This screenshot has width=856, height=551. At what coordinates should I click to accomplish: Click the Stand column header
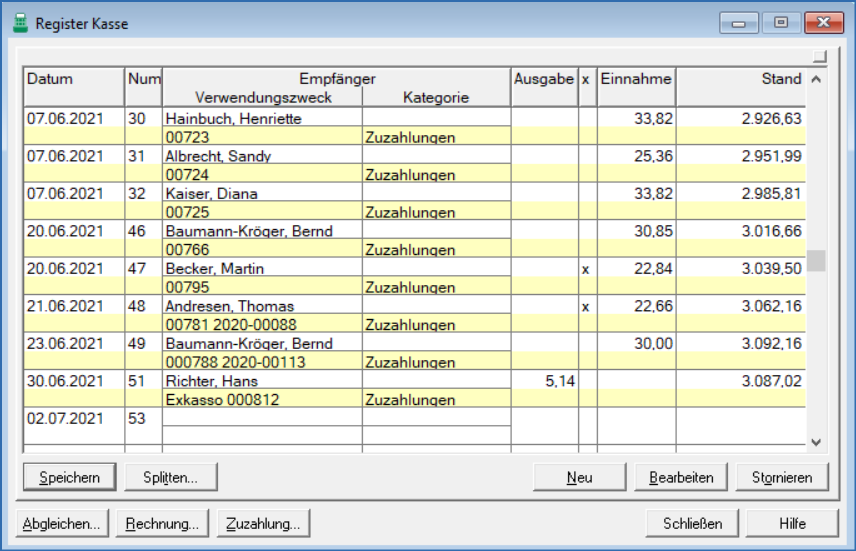[741, 87]
